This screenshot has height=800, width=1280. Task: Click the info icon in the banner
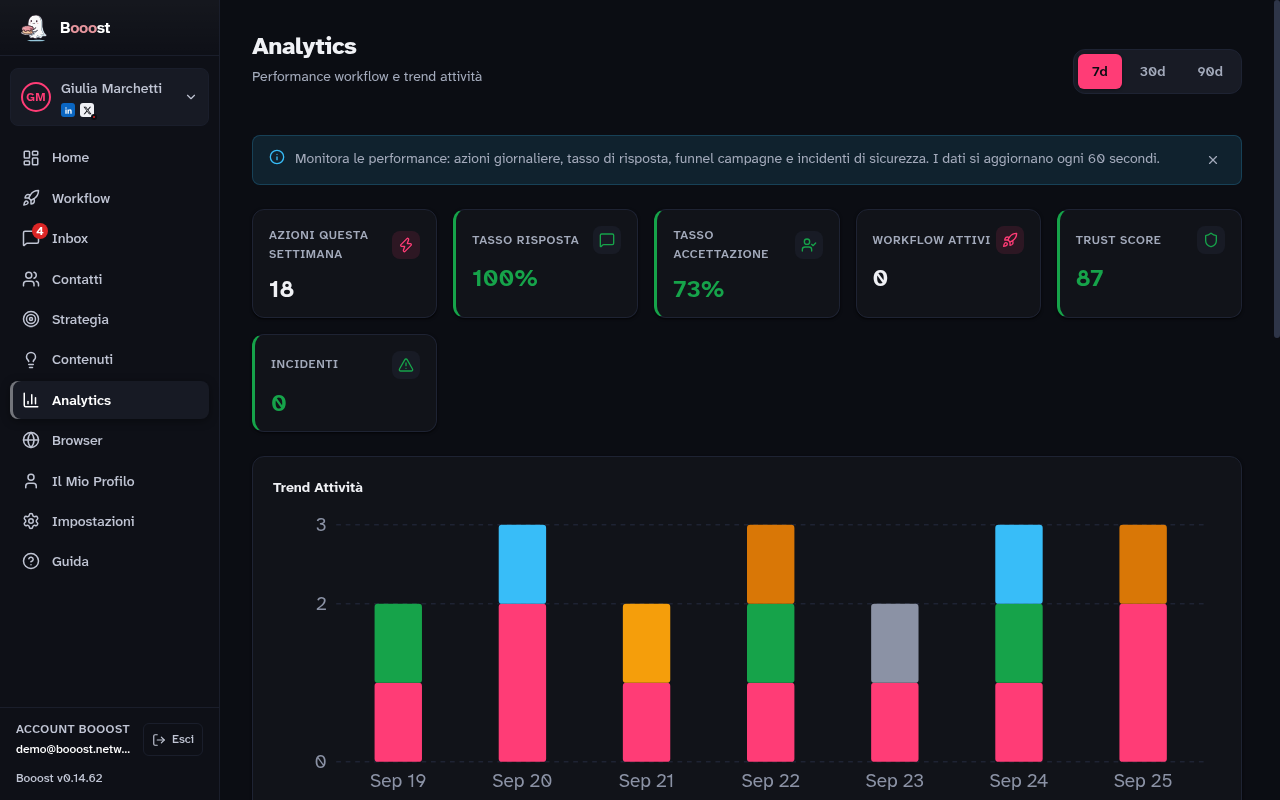[277, 158]
